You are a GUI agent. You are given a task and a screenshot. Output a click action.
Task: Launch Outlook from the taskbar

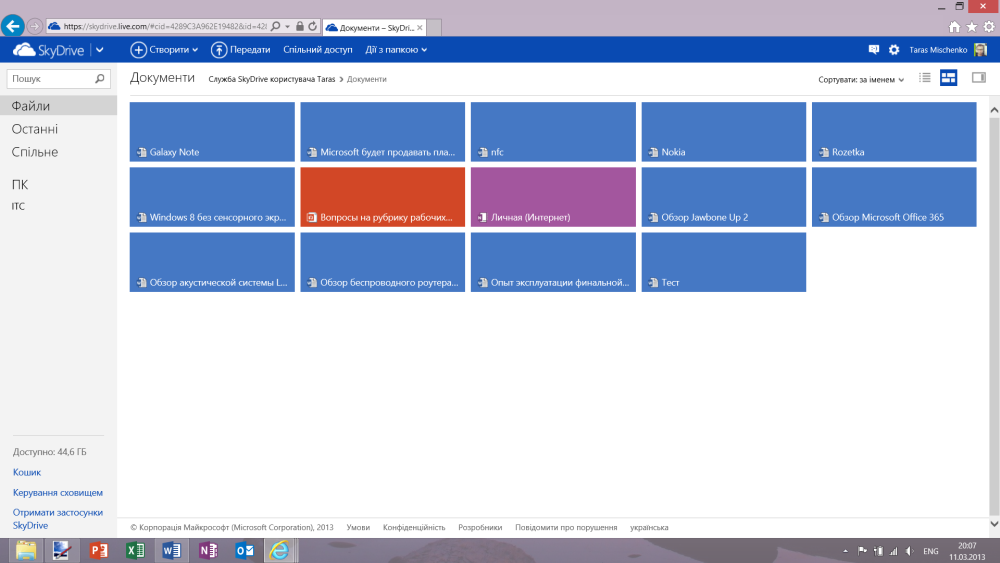point(244,550)
